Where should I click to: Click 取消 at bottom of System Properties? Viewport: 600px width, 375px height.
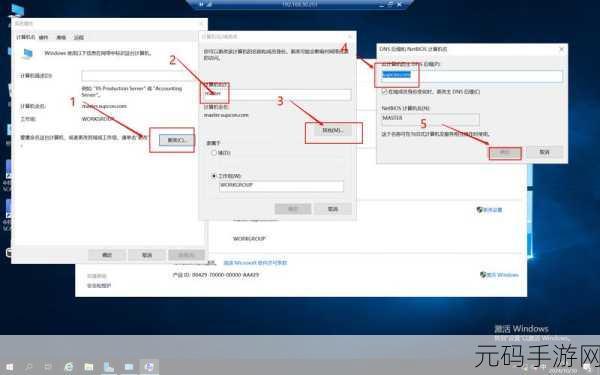[147, 255]
